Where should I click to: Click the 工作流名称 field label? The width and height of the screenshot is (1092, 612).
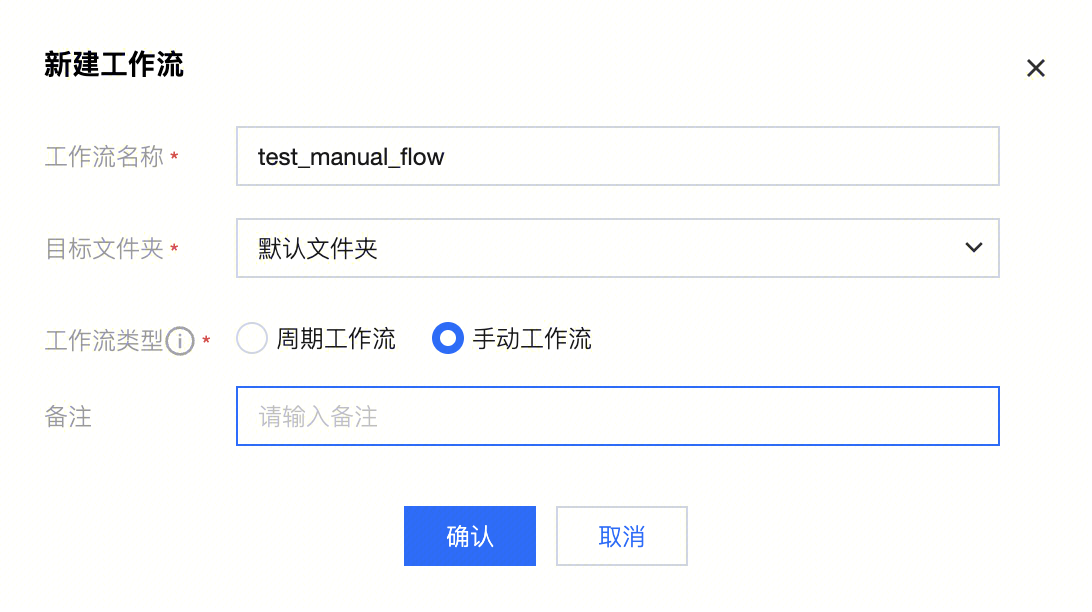tap(104, 157)
